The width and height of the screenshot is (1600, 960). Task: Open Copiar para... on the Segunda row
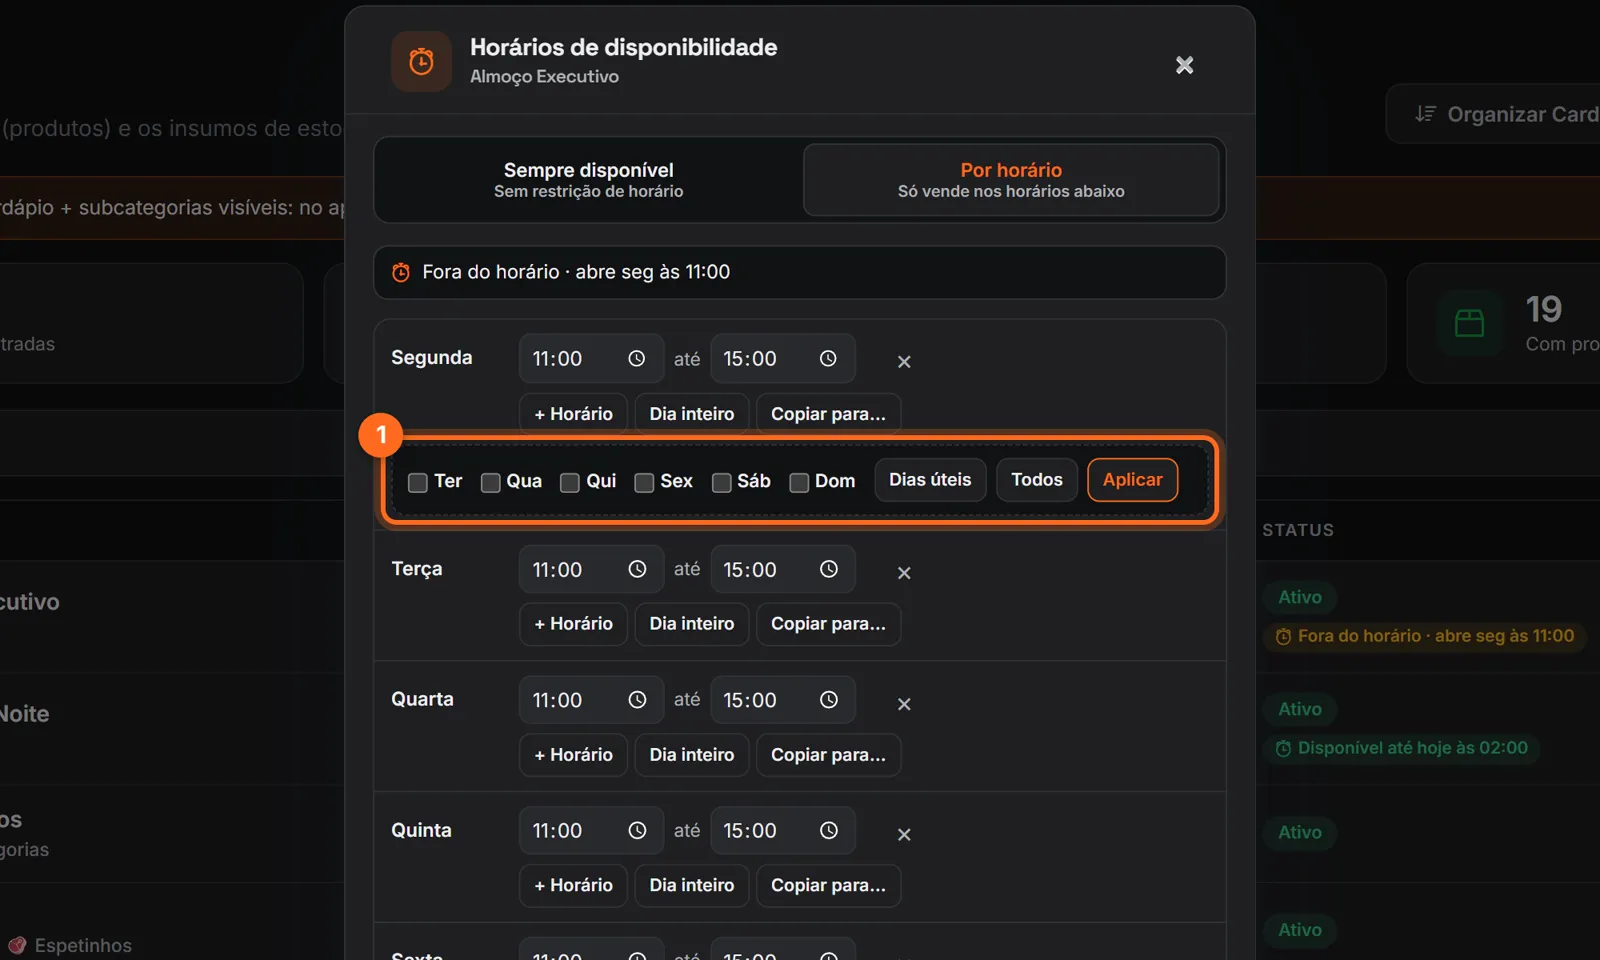pos(828,414)
